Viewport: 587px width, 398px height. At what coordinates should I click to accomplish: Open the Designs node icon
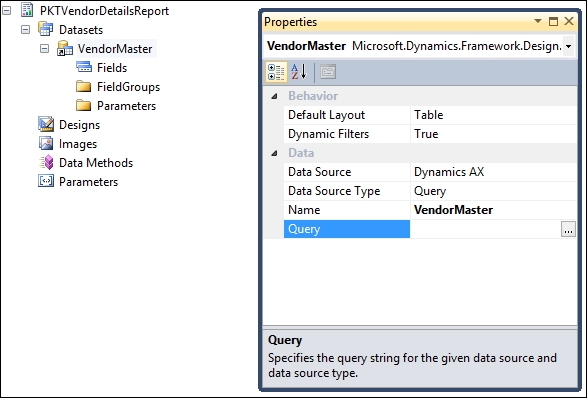(x=46, y=124)
